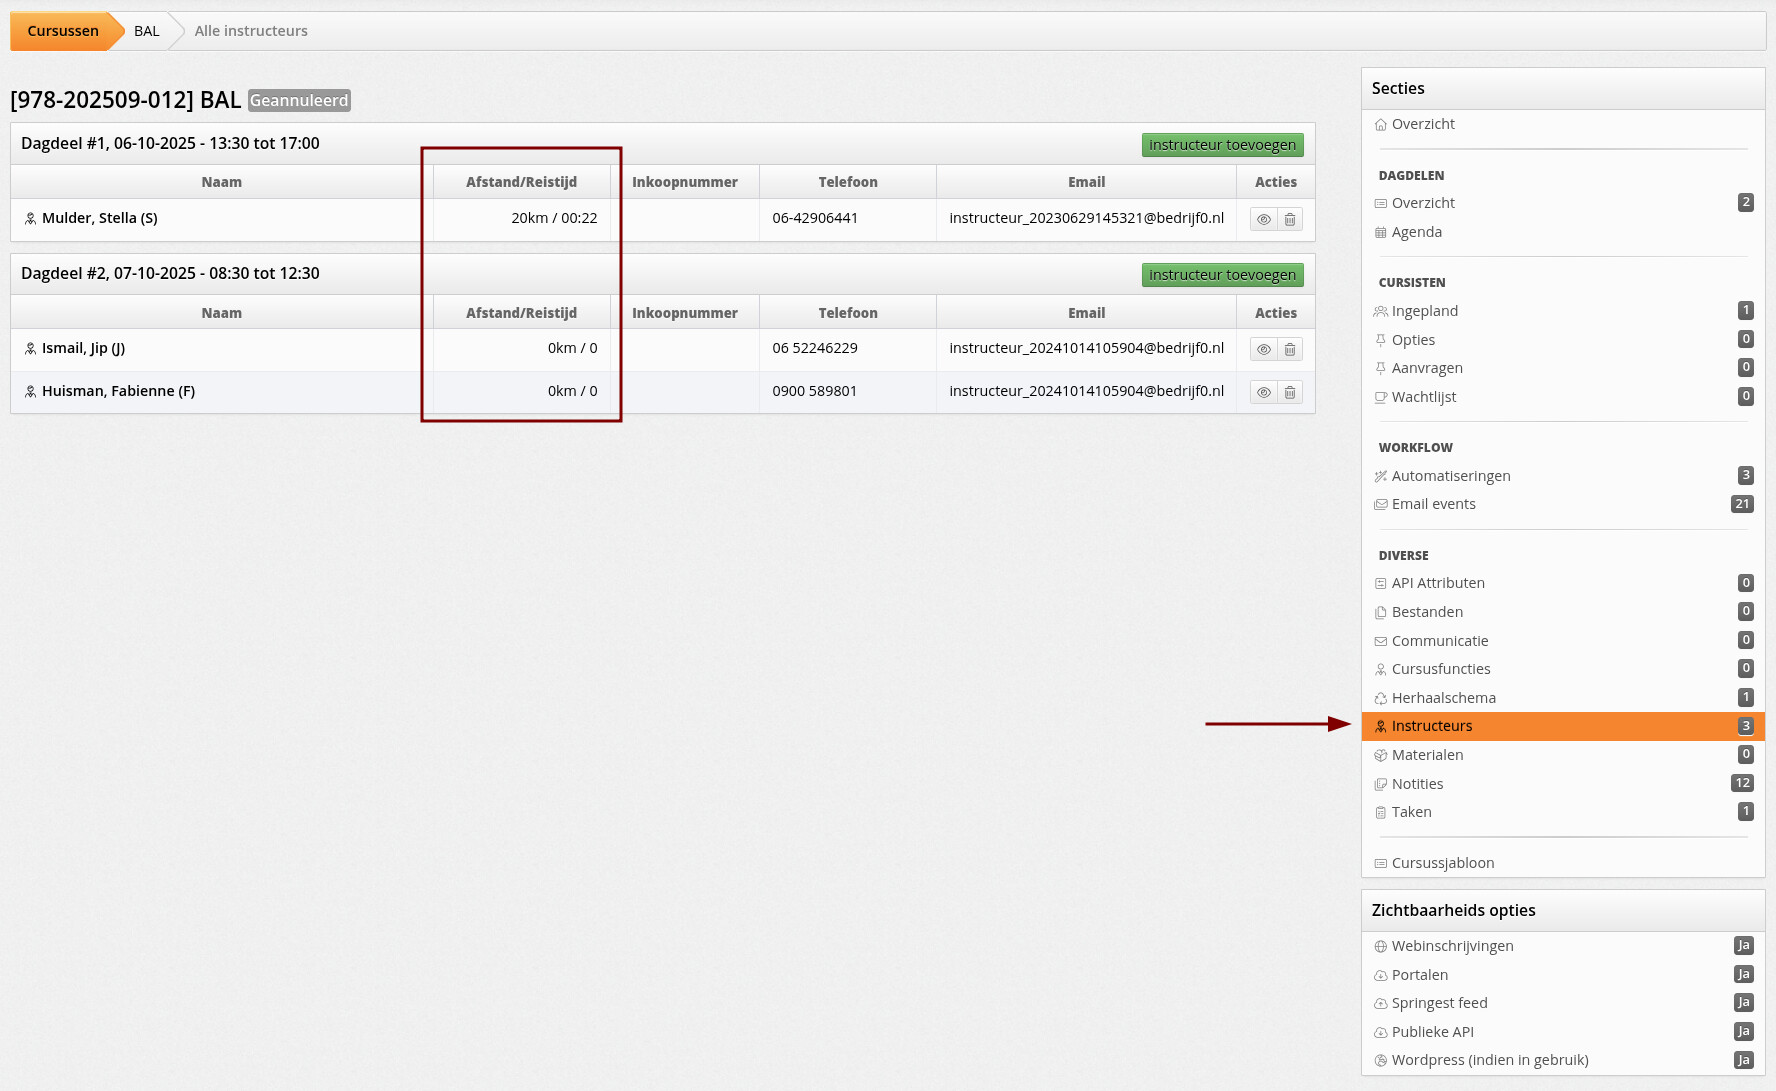Add instructor to Dagdeel #1
This screenshot has width=1776, height=1091.
1222,145
